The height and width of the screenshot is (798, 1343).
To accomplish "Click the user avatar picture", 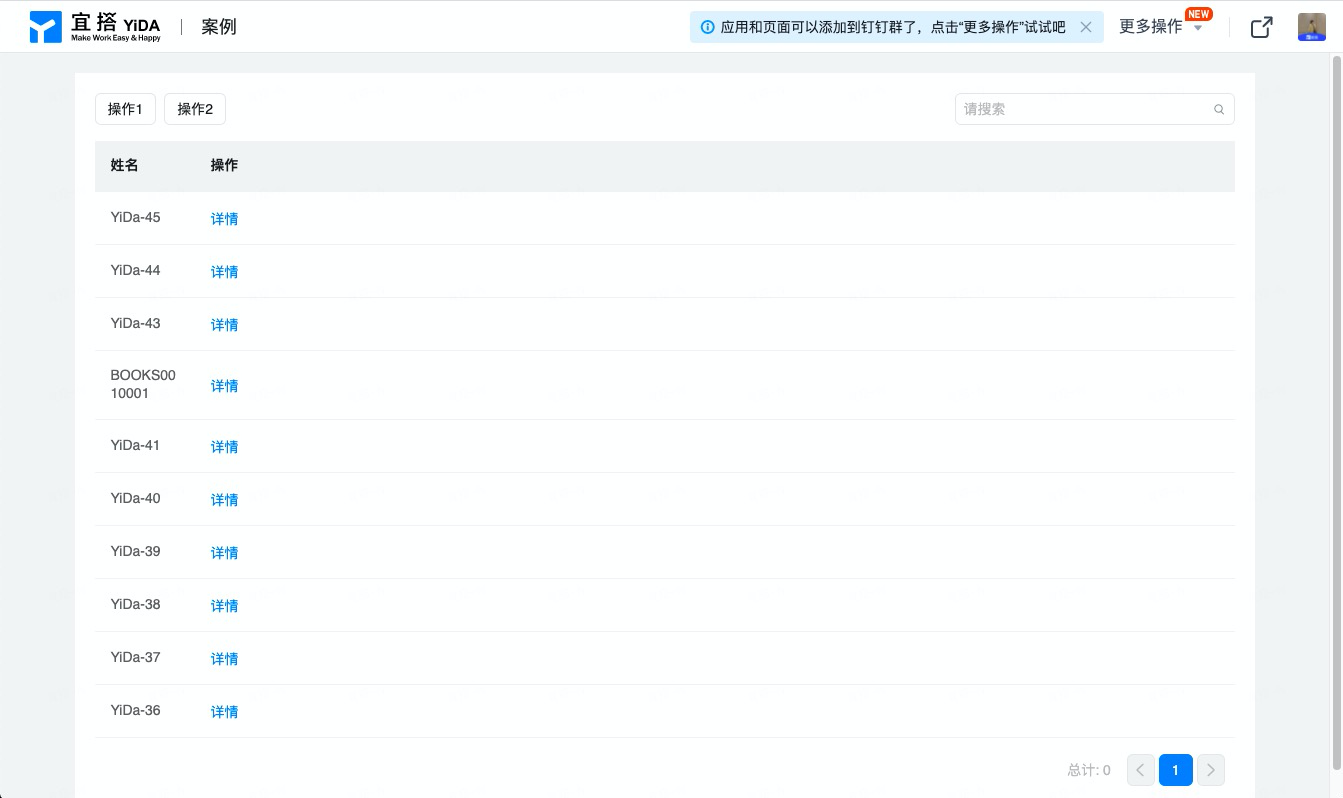I will [1312, 27].
